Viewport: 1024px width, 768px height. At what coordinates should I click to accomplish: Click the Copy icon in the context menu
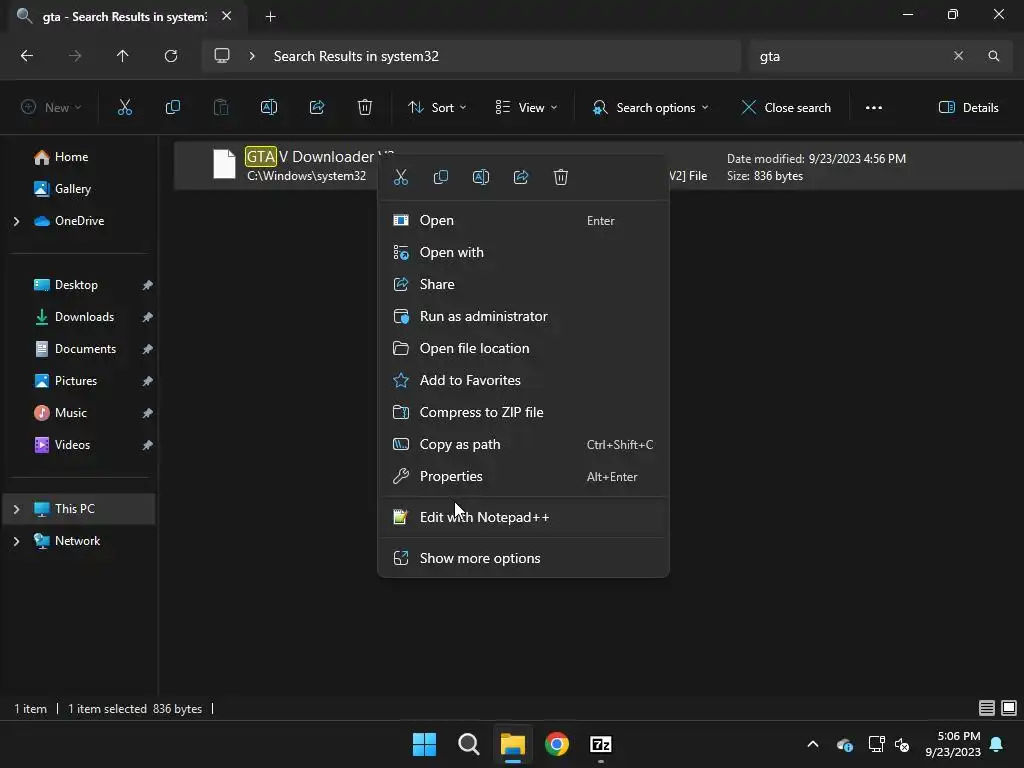[441, 177]
